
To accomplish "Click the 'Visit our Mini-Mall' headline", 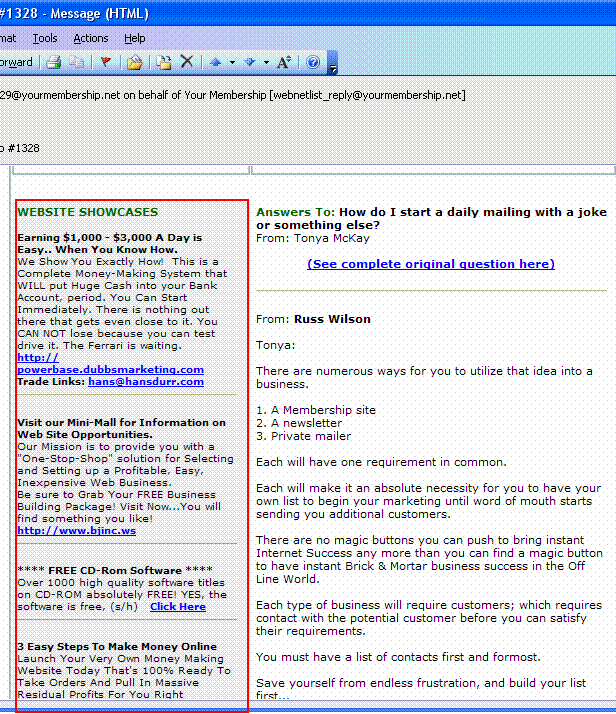I will click(122, 428).
